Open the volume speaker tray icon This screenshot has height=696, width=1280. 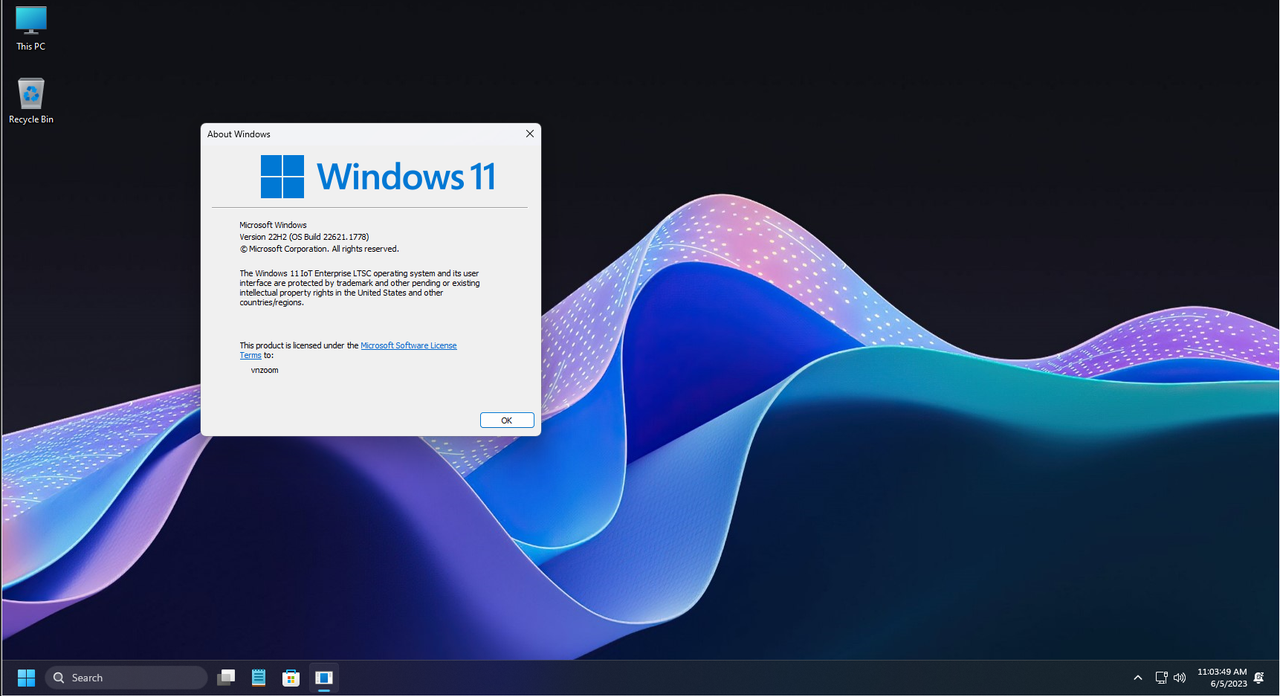click(1179, 677)
